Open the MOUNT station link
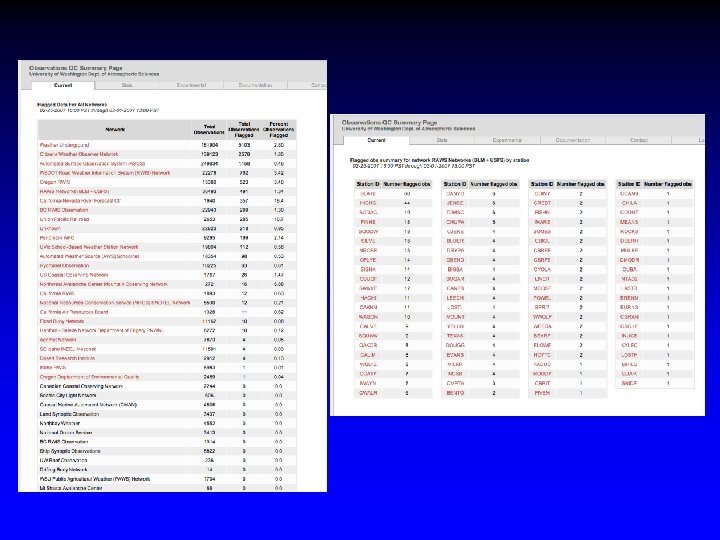Viewport: 720px width, 540px height. [x=455, y=317]
